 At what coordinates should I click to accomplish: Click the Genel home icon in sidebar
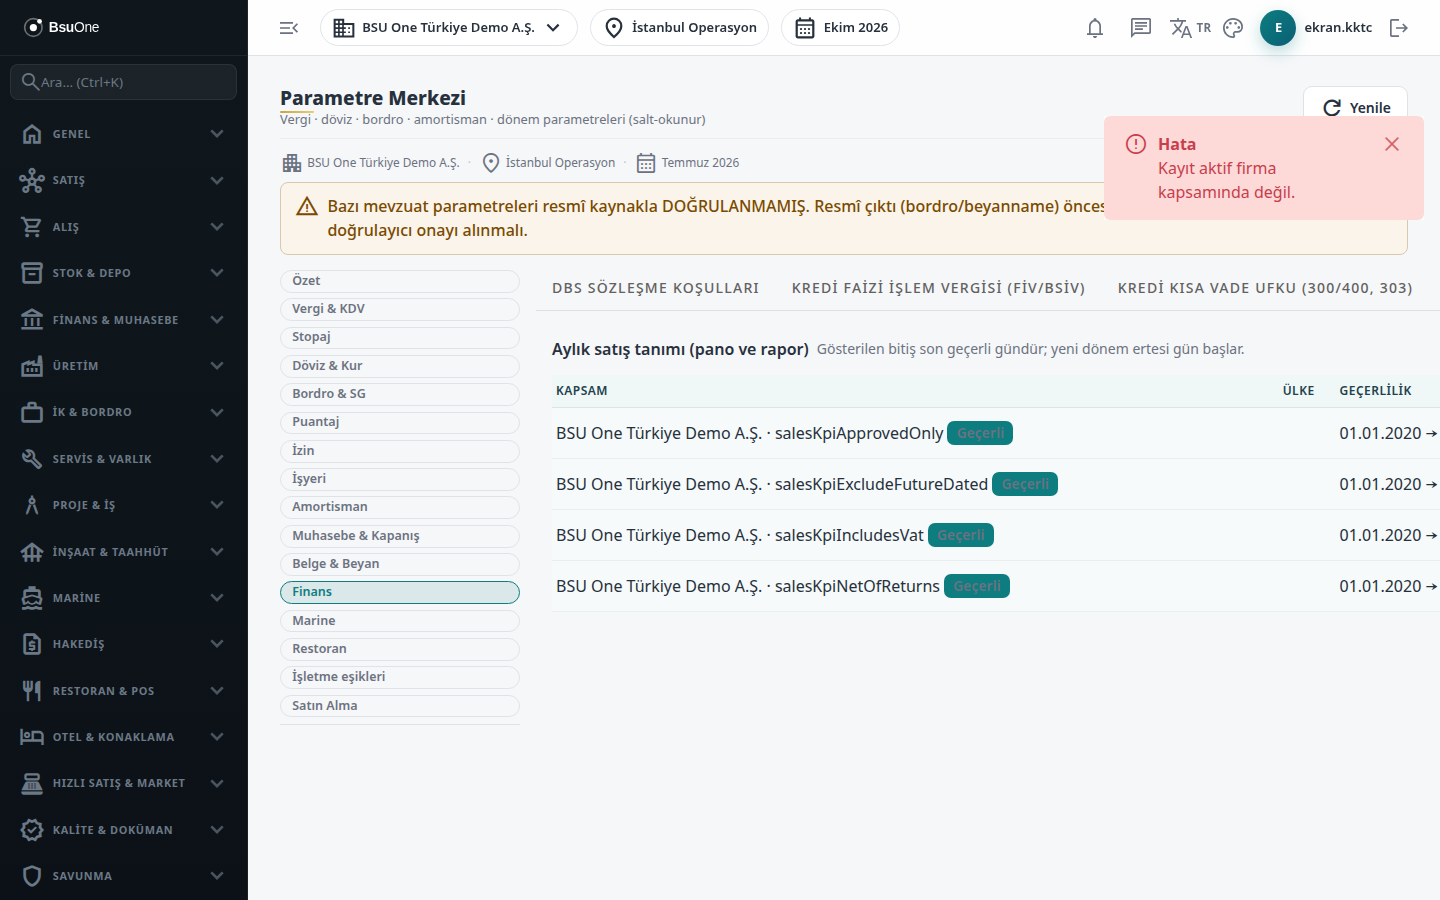click(x=32, y=134)
